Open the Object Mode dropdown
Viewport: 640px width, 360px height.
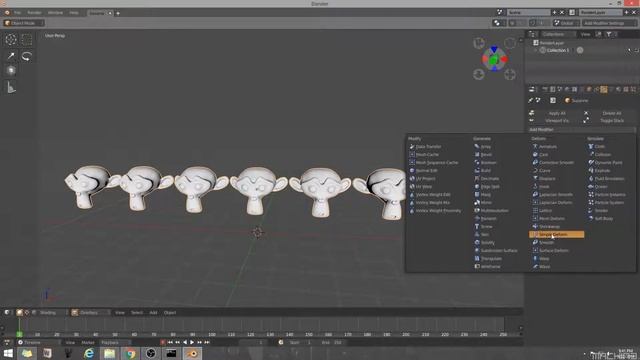[x=24, y=23]
